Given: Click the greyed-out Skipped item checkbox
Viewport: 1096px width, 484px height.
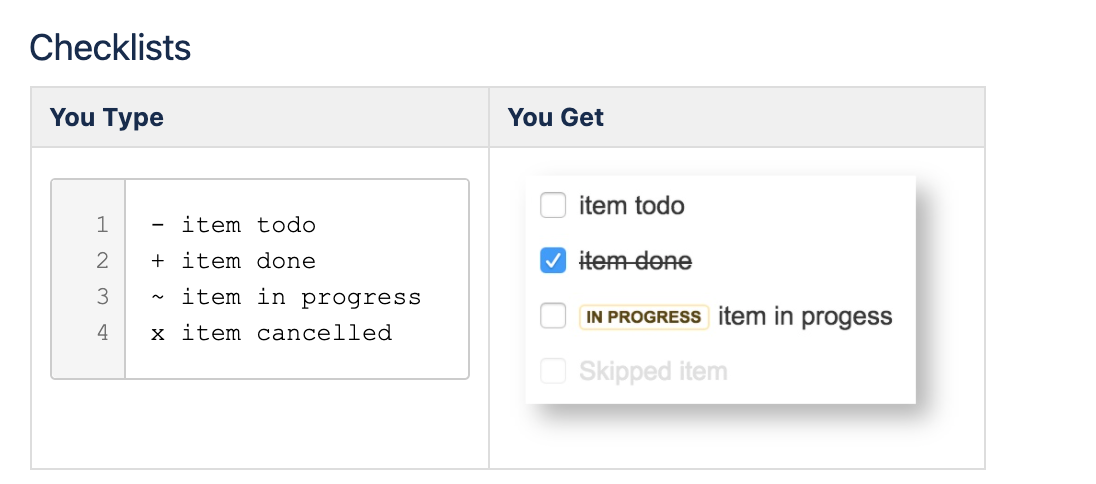Looking at the screenshot, I should [553, 372].
